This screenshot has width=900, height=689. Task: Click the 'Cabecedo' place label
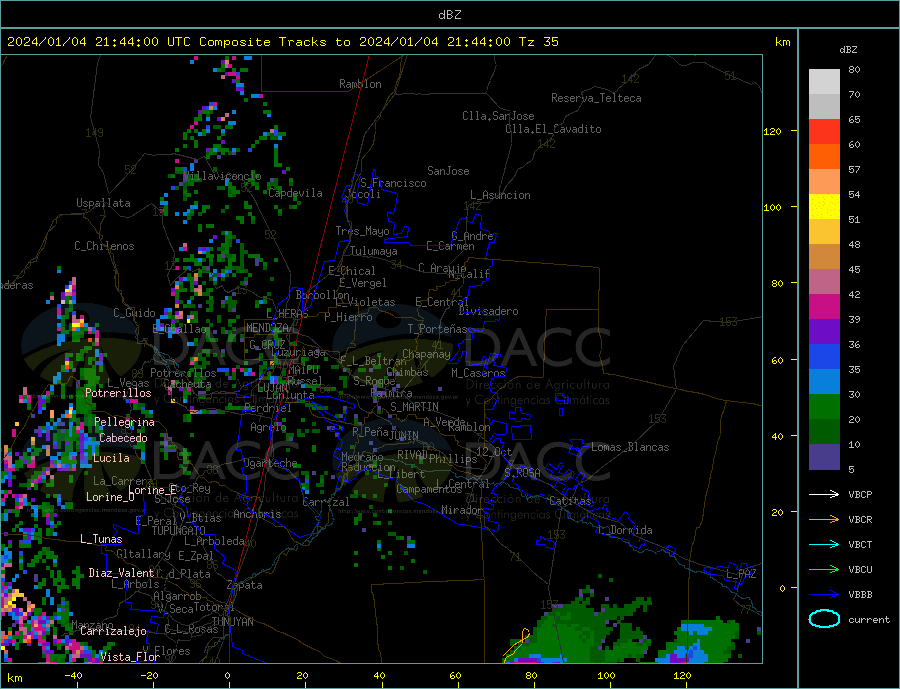coord(123,438)
